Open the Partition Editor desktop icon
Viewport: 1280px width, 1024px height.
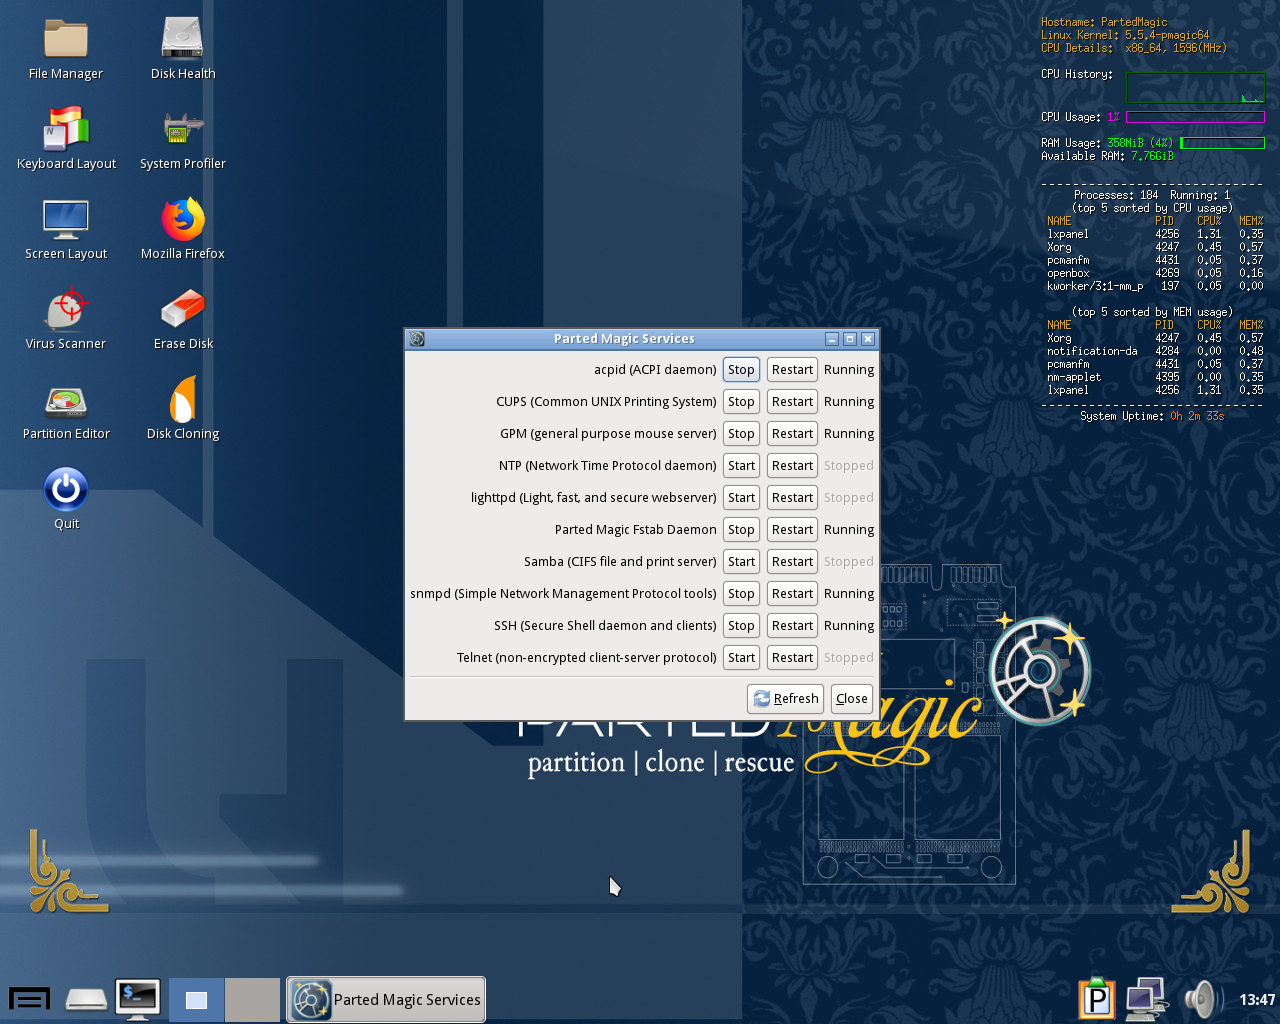point(66,403)
